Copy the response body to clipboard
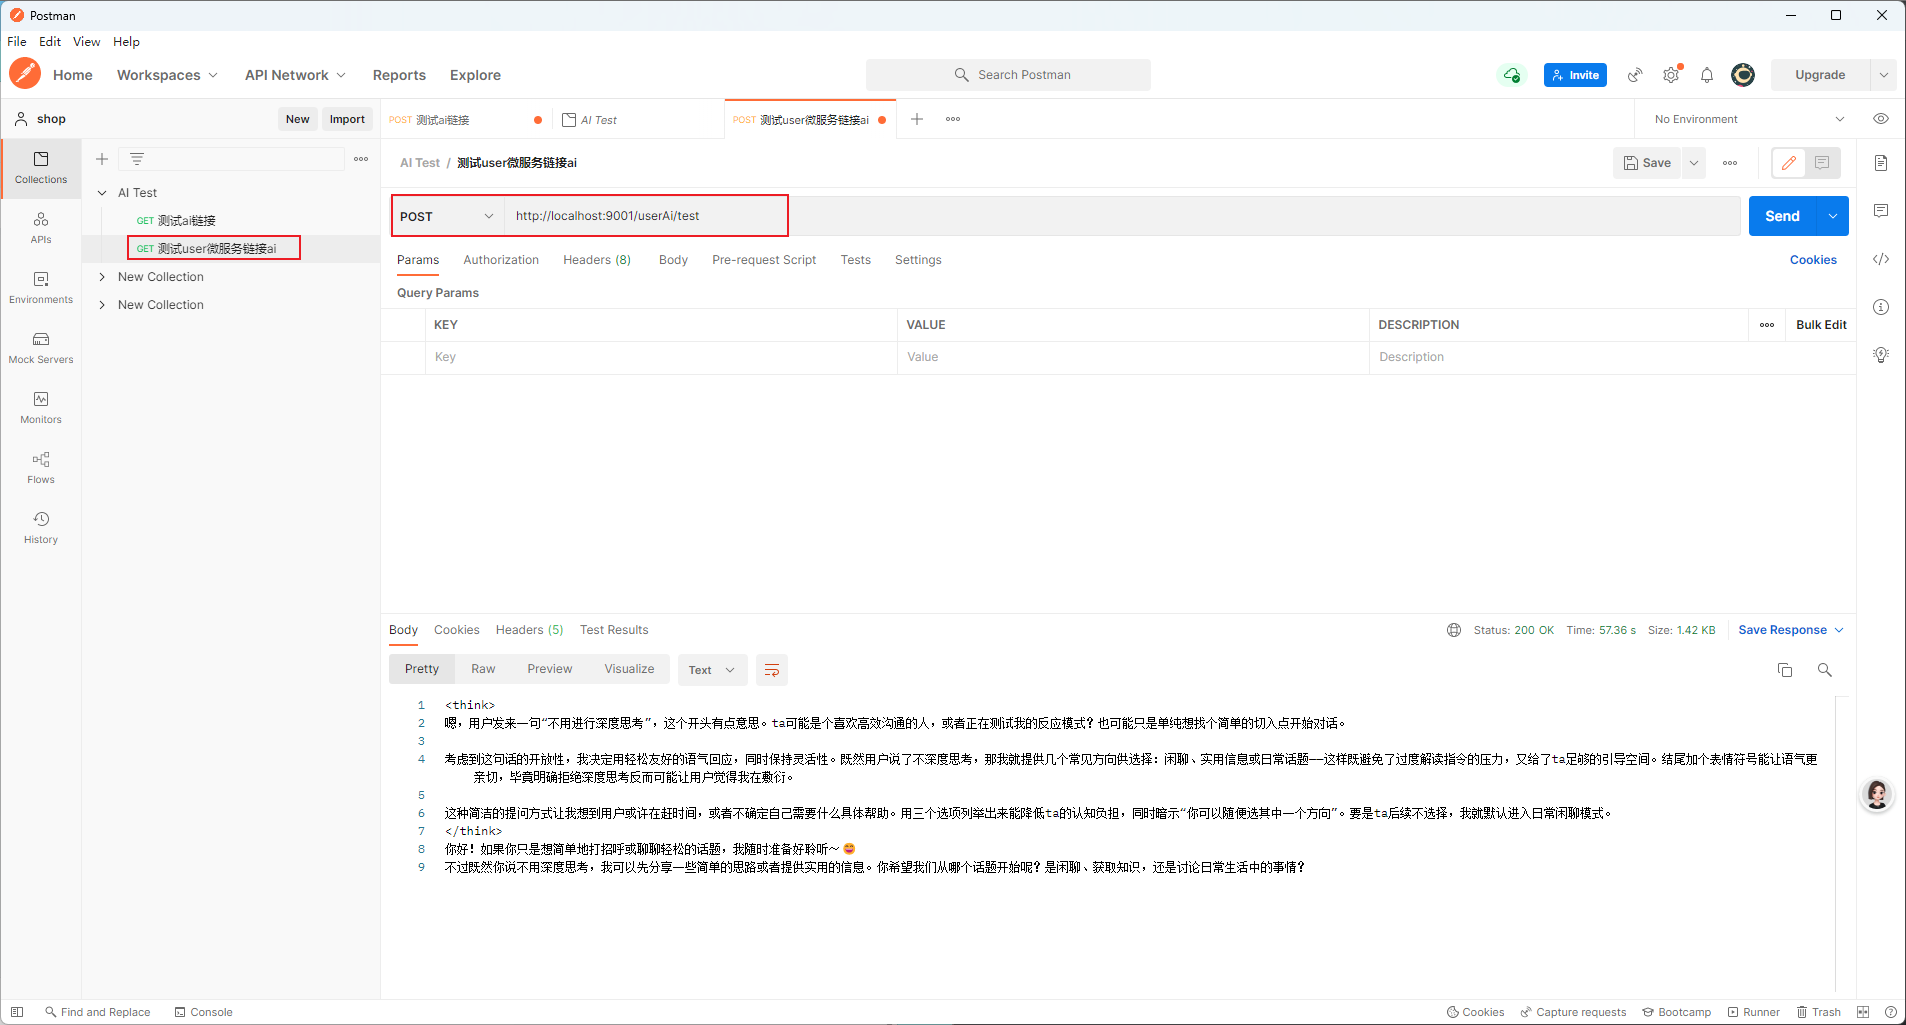This screenshot has height=1025, width=1906. (x=1785, y=670)
